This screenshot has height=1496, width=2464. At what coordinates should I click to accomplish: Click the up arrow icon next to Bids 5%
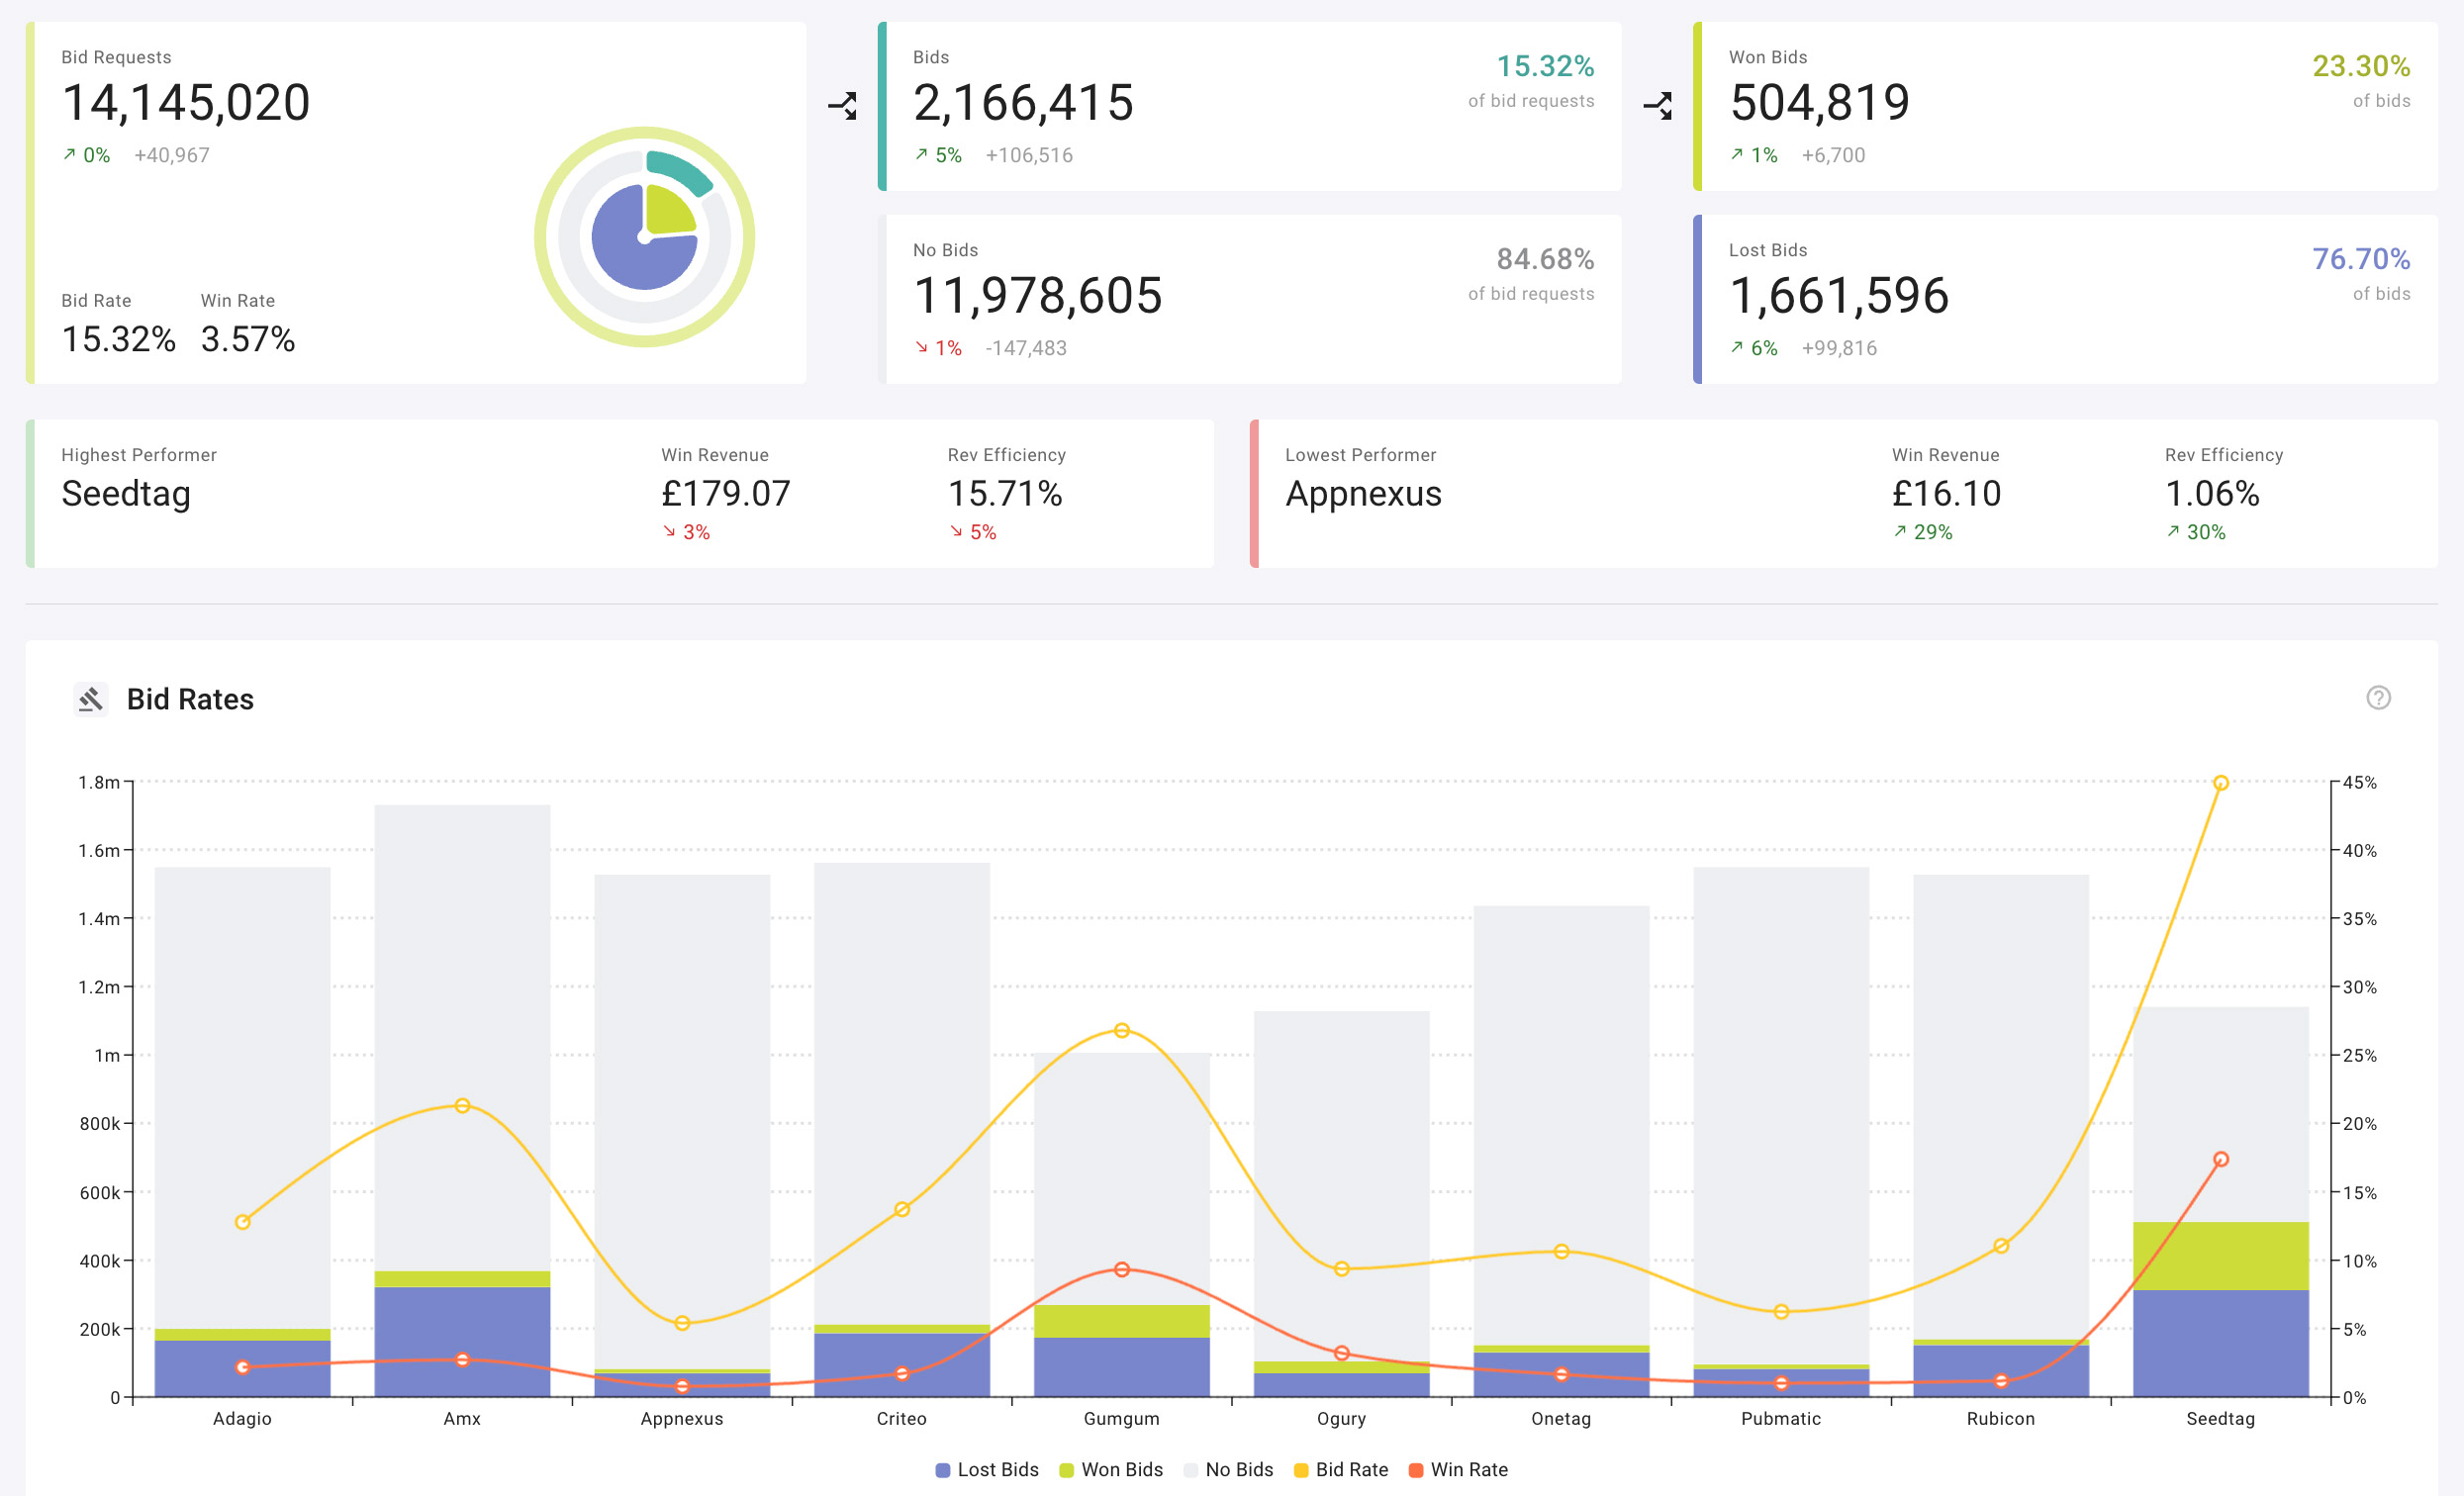921,155
